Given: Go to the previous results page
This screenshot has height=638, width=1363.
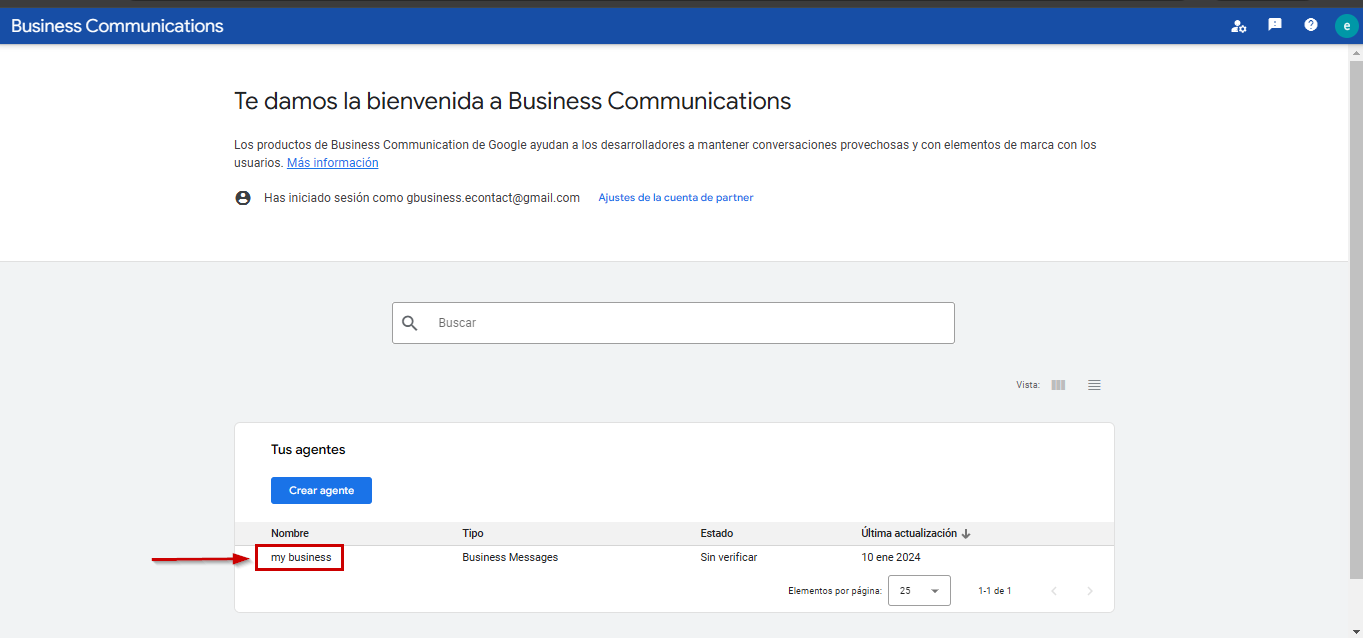Looking at the screenshot, I should click(x=1054, y=591).
